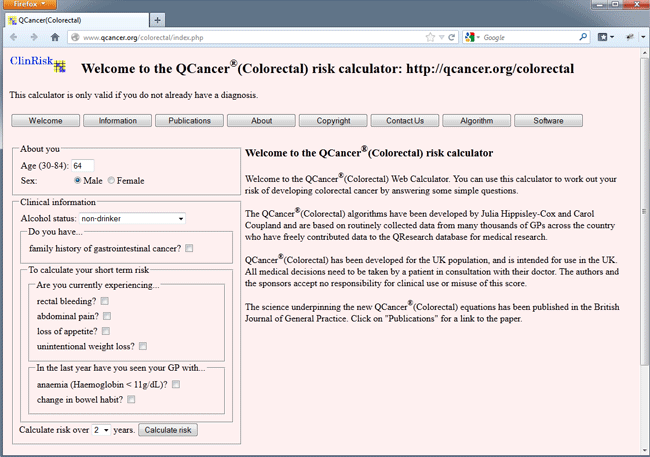Open the Publications page button

[189, 121]
